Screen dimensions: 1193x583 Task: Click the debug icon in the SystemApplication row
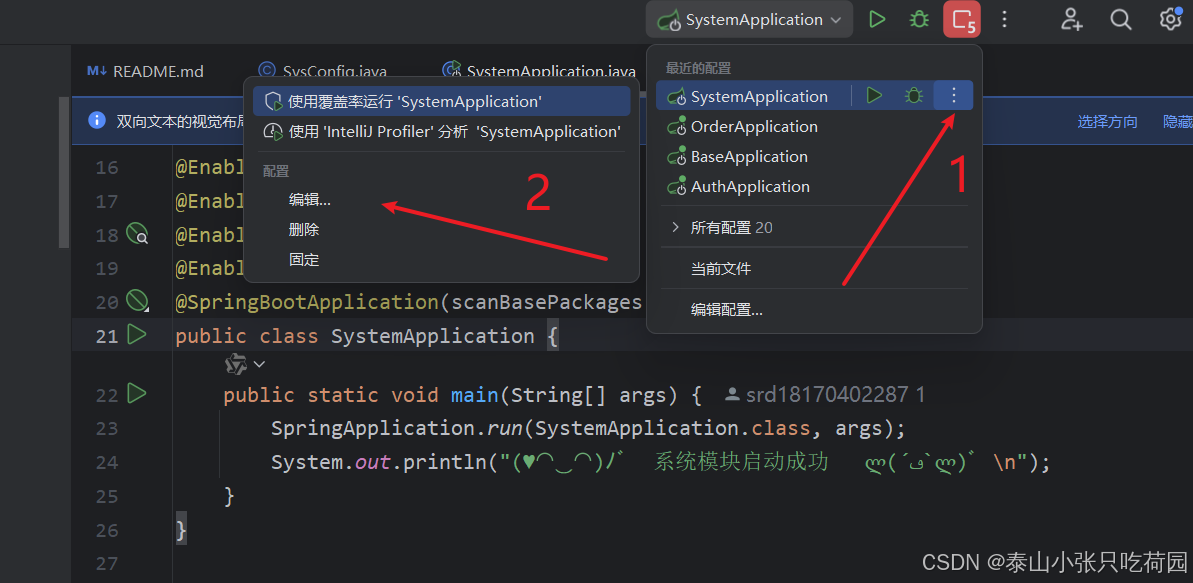click(914, 96)
